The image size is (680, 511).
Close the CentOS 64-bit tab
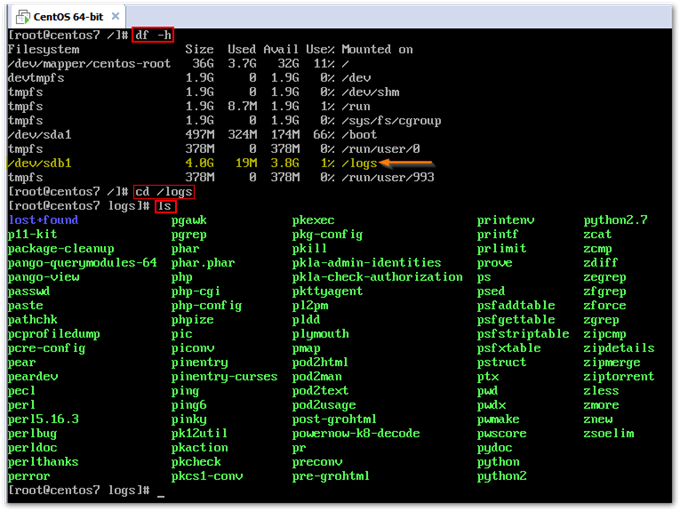[115, 16]
